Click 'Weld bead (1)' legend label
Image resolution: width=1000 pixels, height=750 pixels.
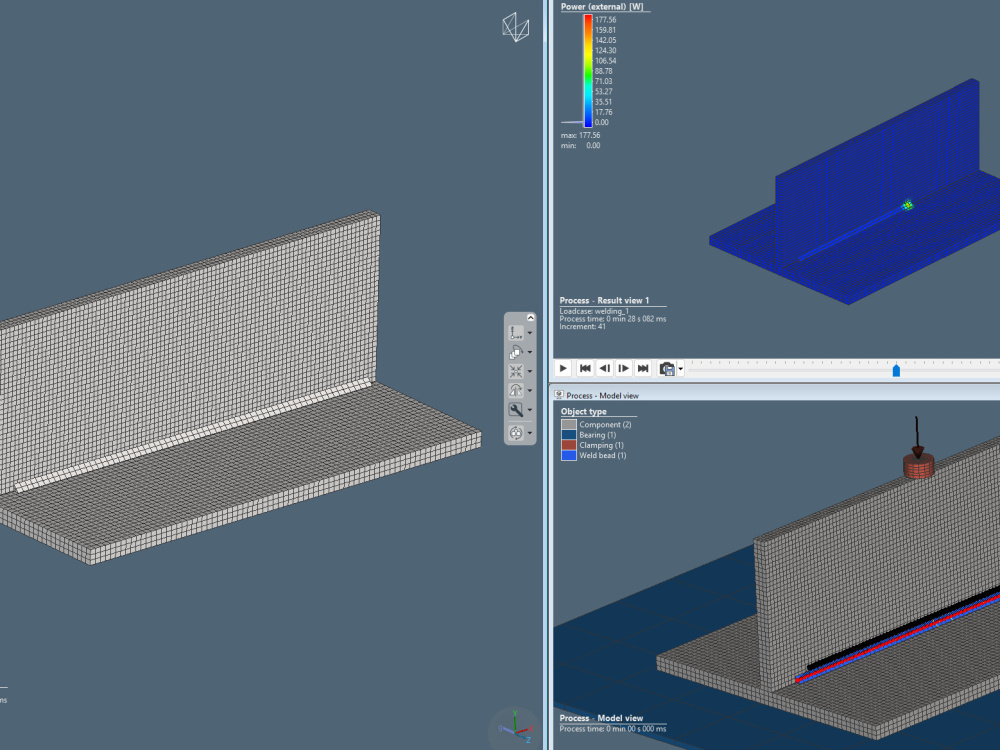tap(603, 455)
